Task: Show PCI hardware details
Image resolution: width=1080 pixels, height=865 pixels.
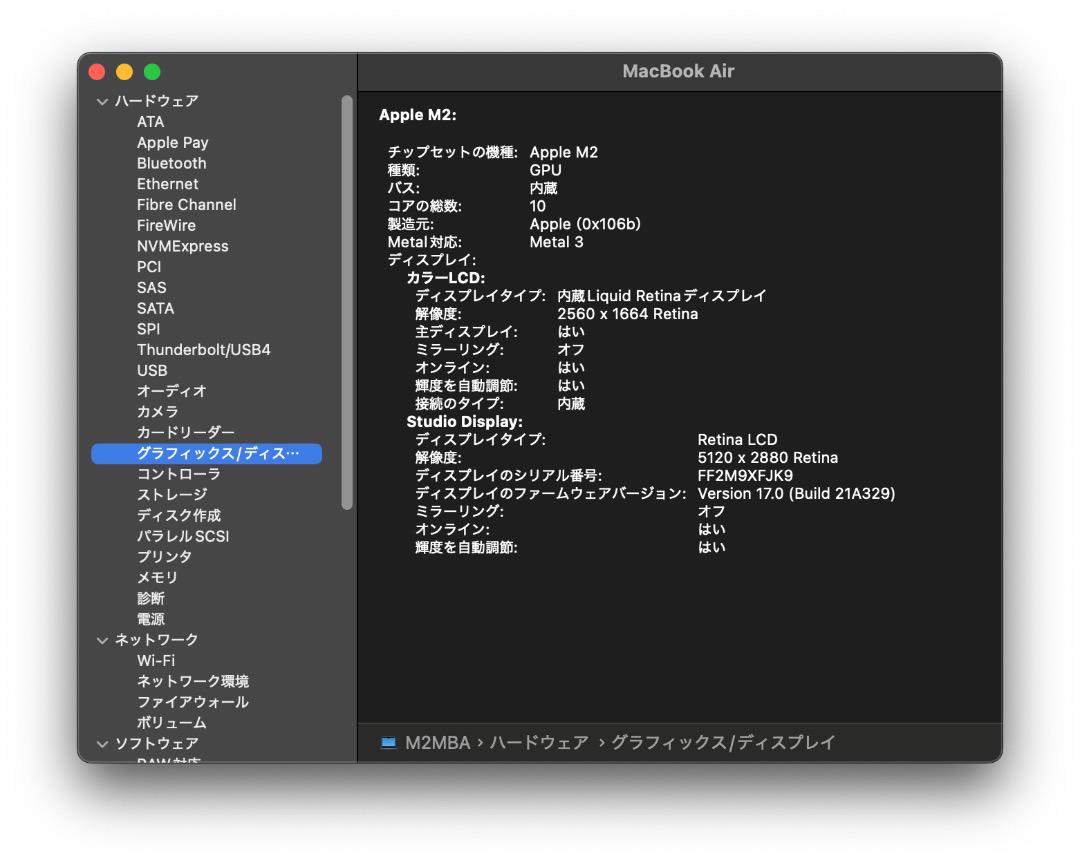Action: click(149, 267)
